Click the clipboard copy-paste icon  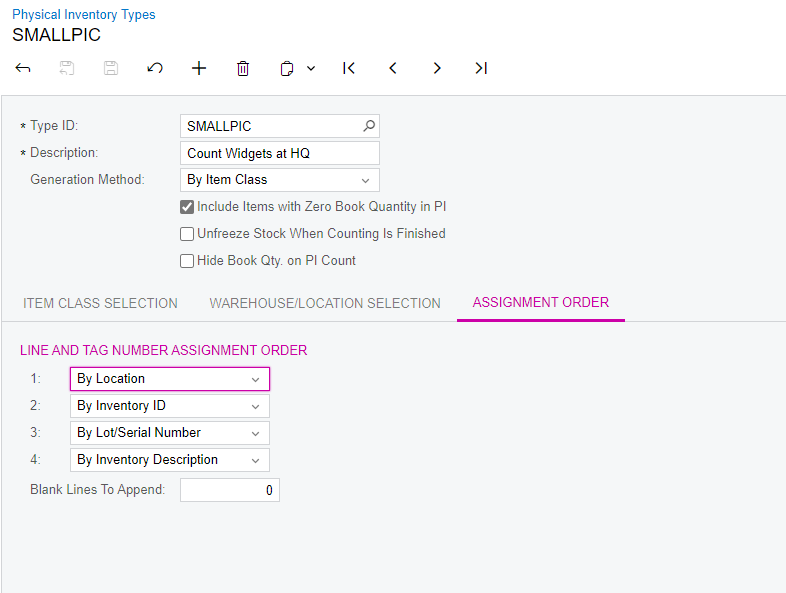click(287, 68)
